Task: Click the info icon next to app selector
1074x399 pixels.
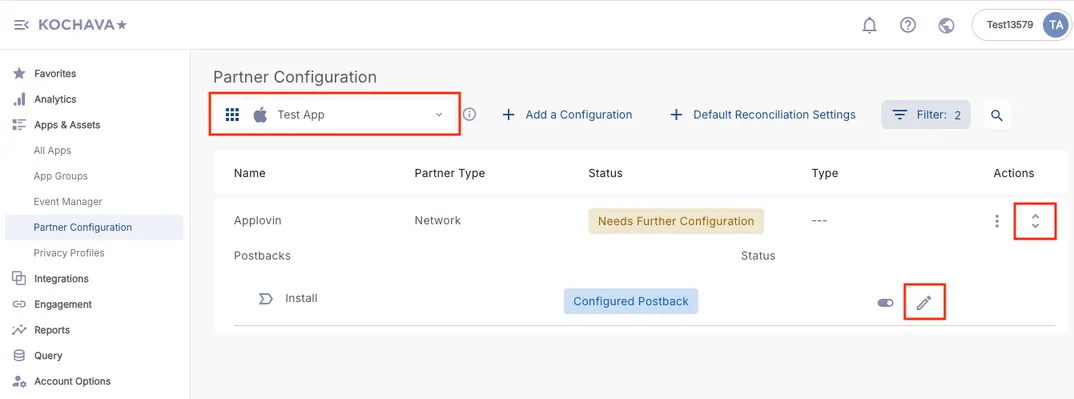Action: 469,114
